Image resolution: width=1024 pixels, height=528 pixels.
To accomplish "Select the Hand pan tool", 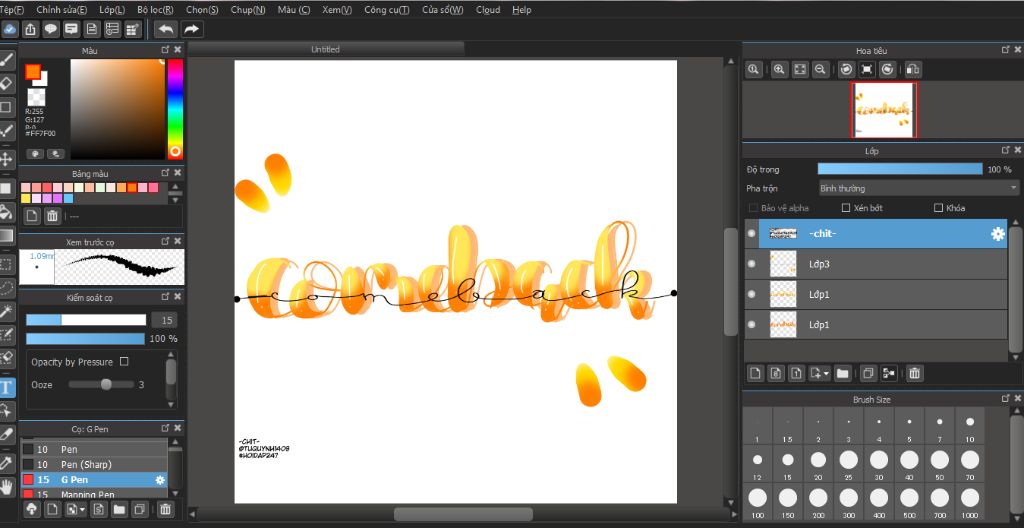I will pyautogui.click(x=7, y=487).
